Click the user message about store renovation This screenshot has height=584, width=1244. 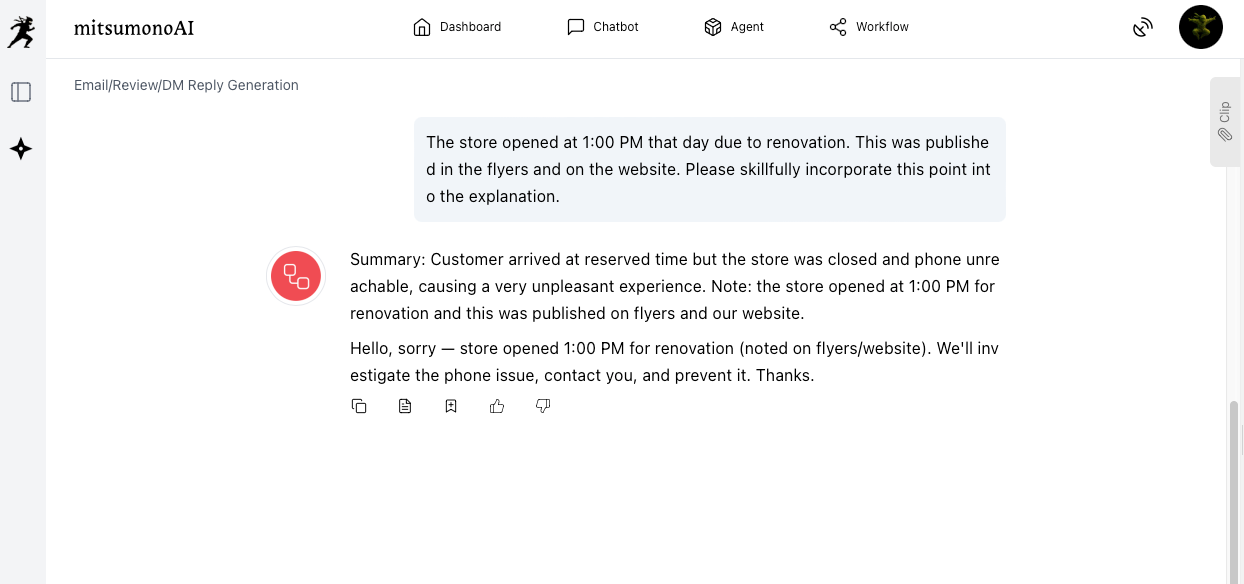709,169
